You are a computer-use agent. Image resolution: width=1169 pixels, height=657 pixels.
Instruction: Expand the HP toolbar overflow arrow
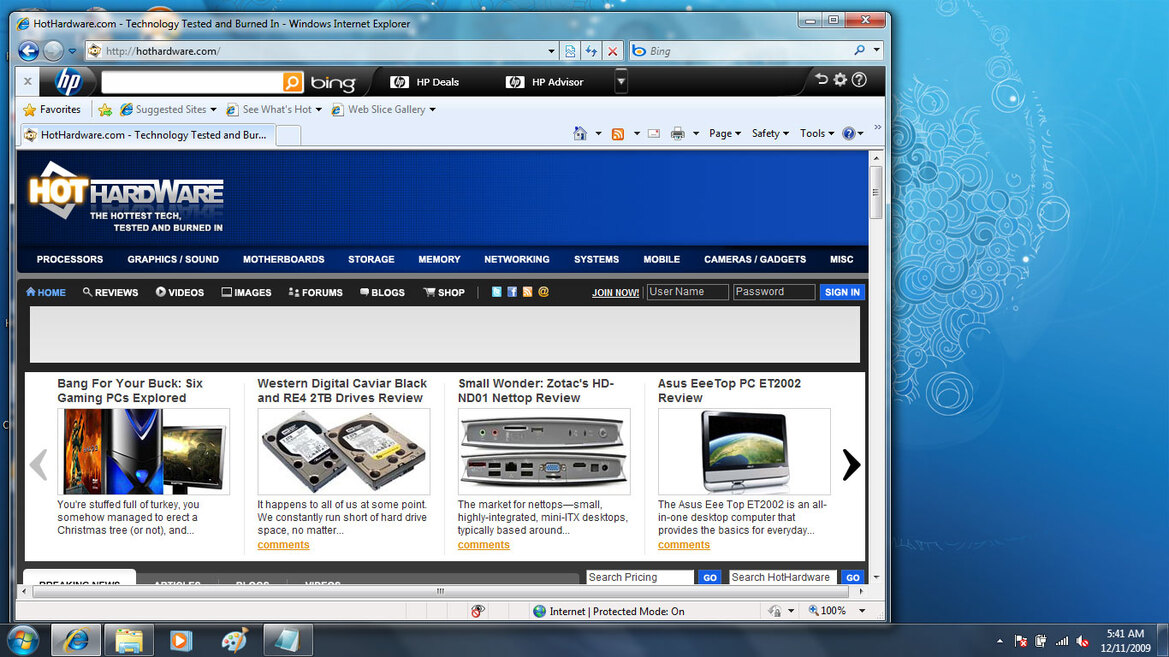620,81
